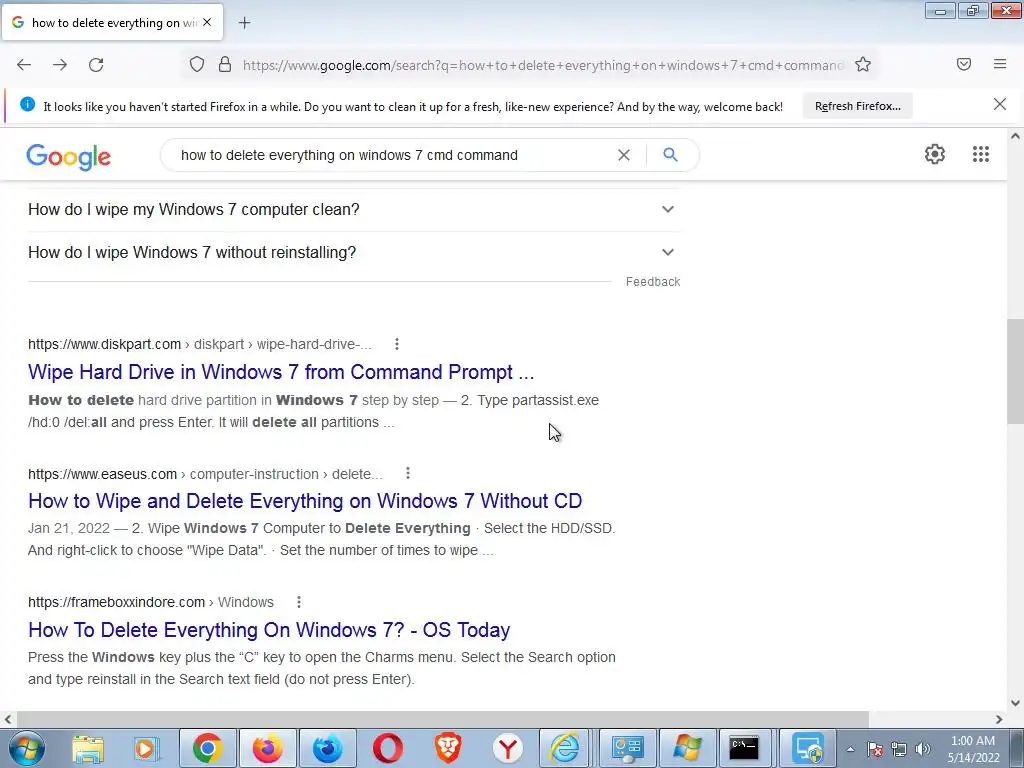Click the Refresh Firefox... button

coord(857,106)
